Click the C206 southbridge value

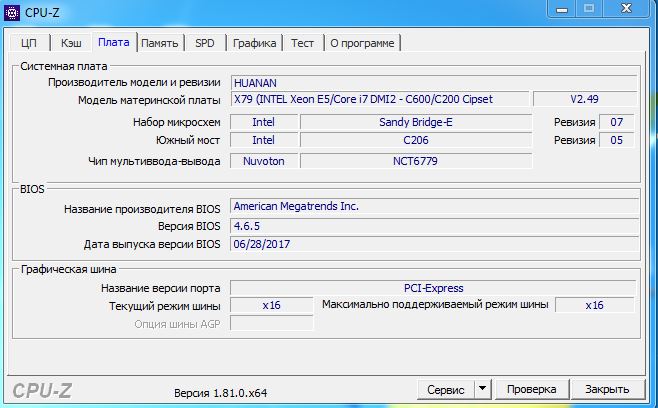(x=416, y=140)
